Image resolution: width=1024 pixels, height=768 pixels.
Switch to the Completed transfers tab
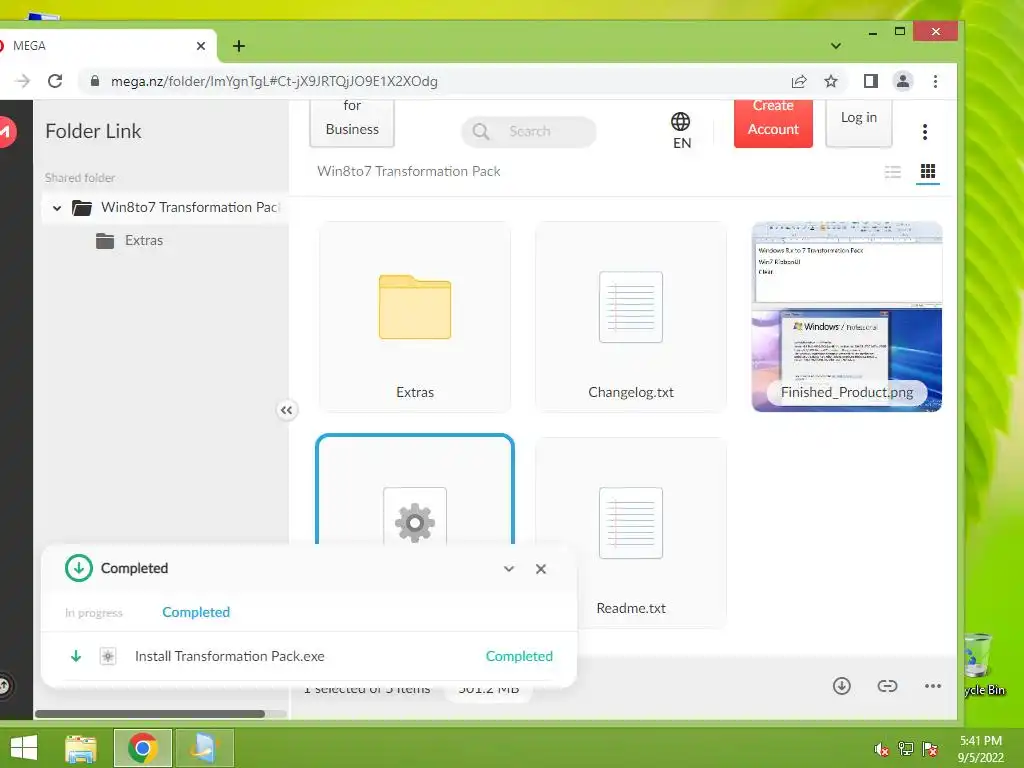click(x=196, y=612)
